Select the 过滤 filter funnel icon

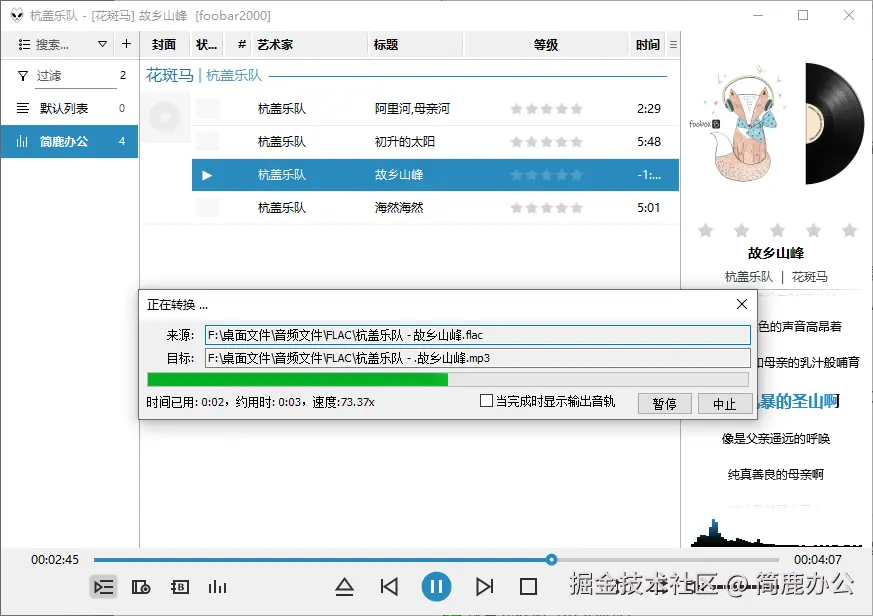(22, 75)
